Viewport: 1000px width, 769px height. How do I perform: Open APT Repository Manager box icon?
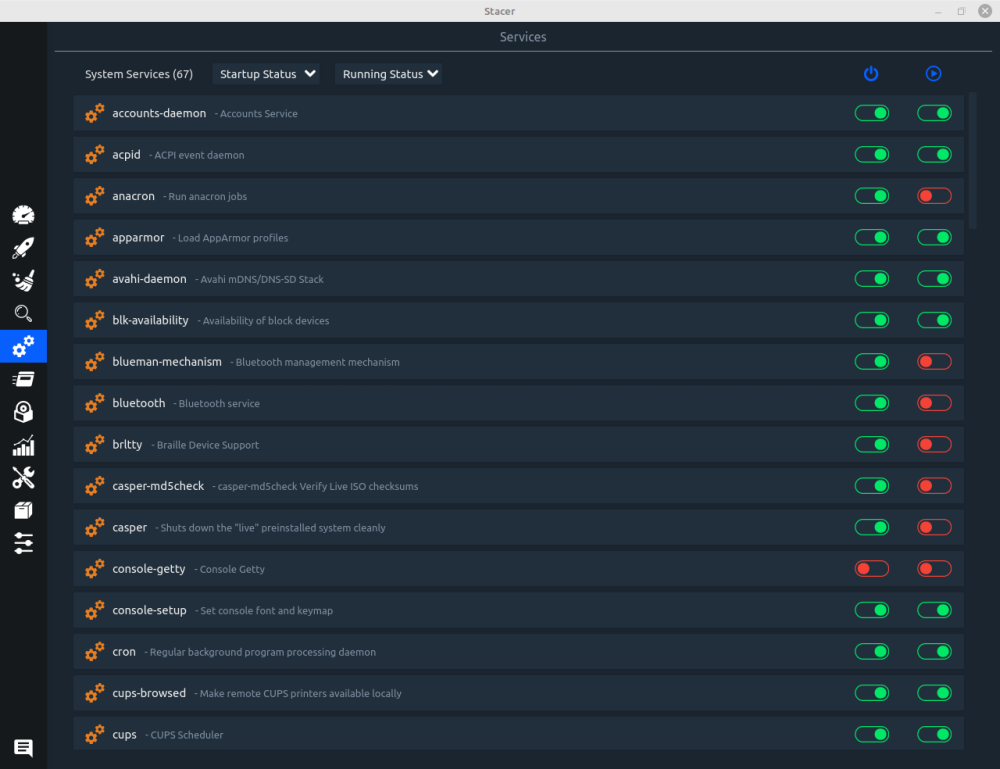click(x=23, y=511)
